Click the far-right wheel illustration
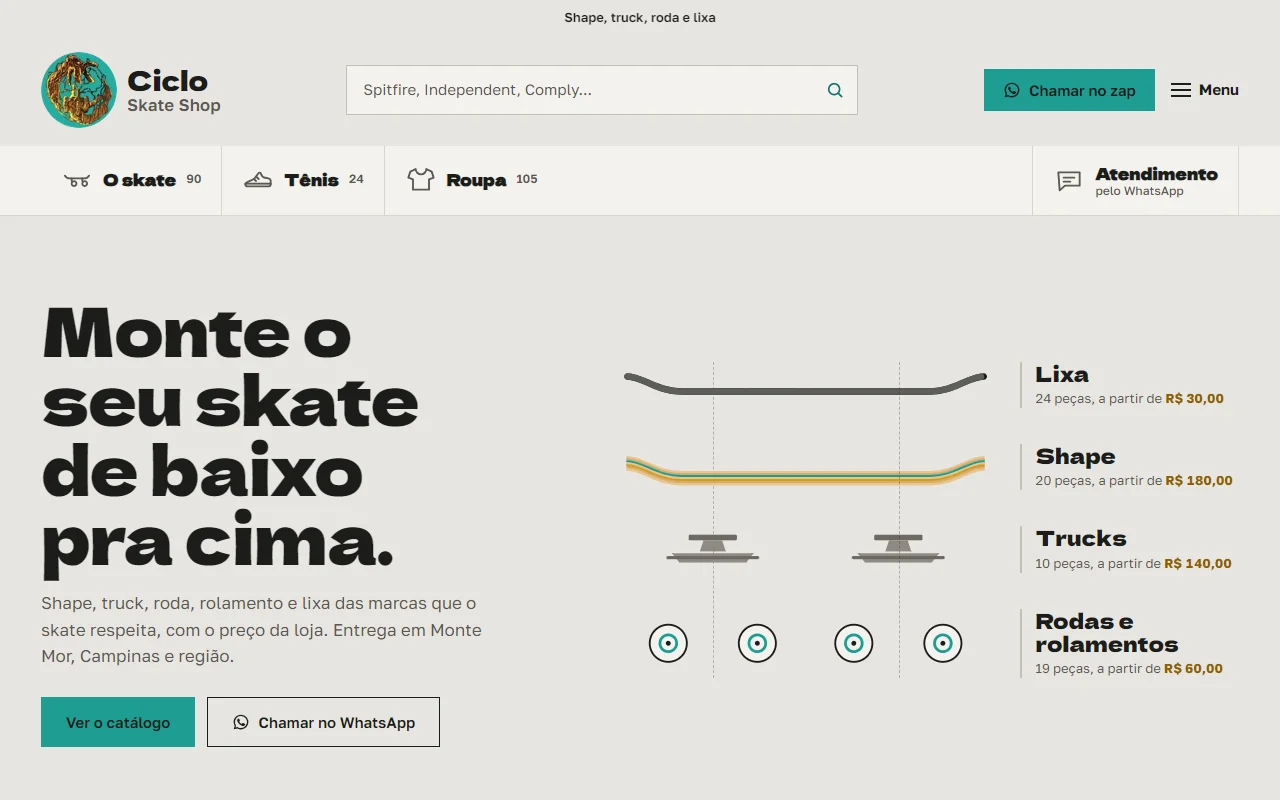Image resolution: width=1280 pixels, height=800 pixels. point(942,643)
